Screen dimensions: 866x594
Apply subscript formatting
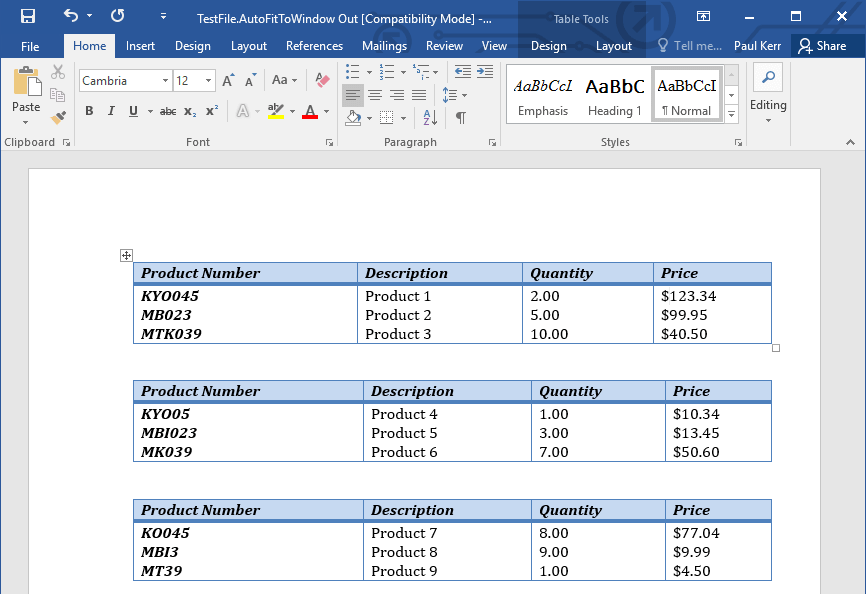click(x=190, y=112)
